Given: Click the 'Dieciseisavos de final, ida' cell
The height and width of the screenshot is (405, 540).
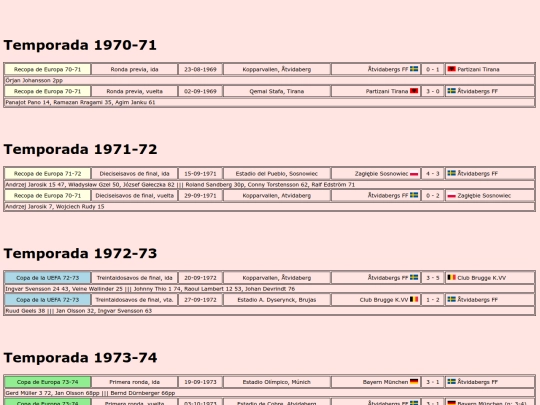Looking at the screenshot, I should (x=134, y=174).
